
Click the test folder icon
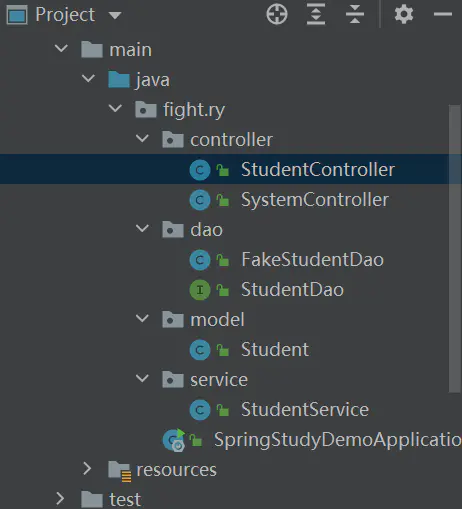point(92,499)
